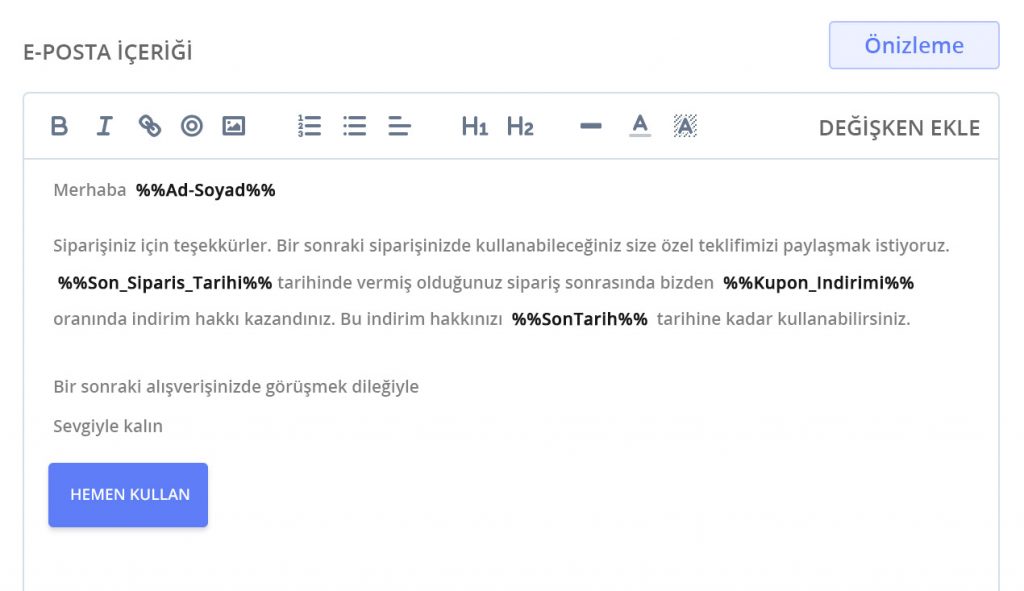The height and width of the screenshot is (591, 1024).
Task: Click the %%Kupon_Indirimi%% variable tag
Action: click(818, 283)
